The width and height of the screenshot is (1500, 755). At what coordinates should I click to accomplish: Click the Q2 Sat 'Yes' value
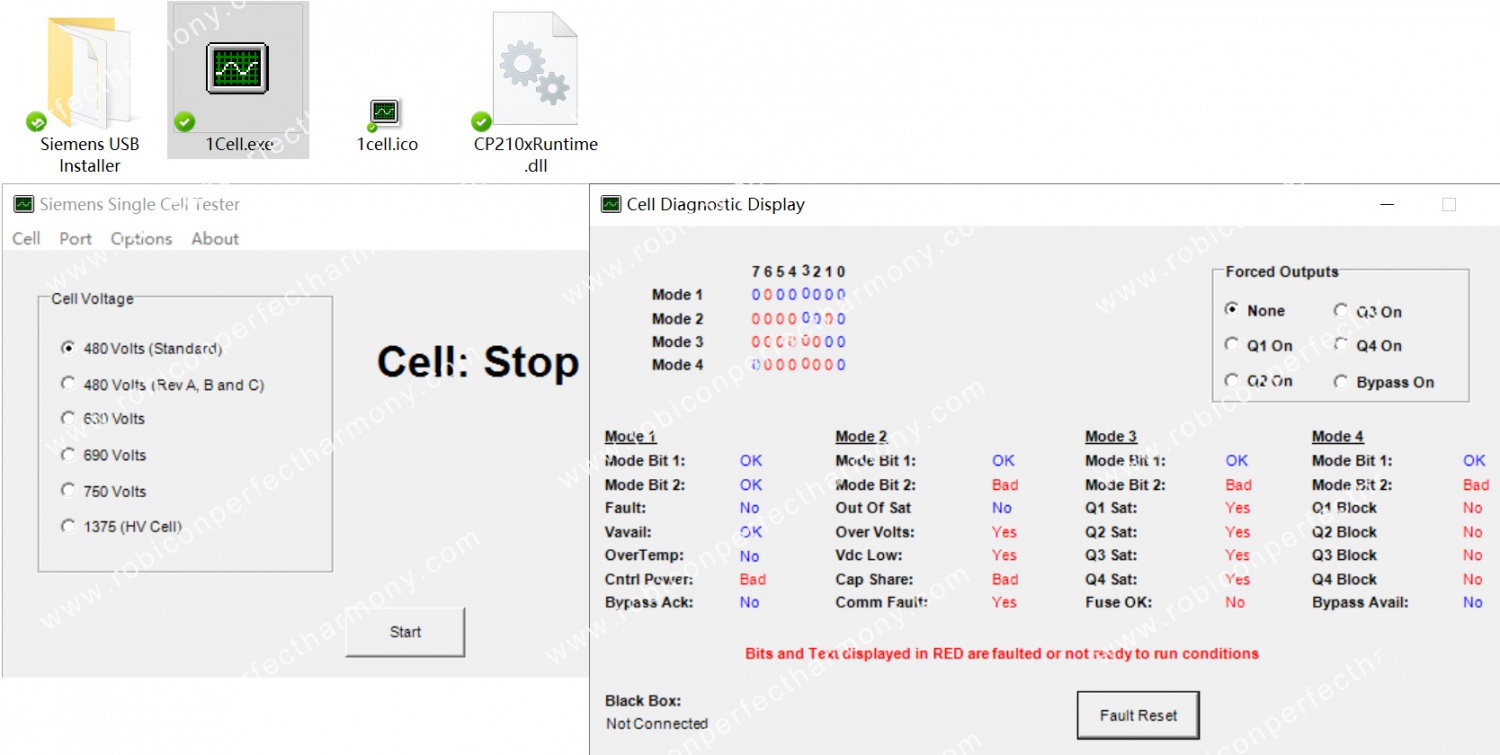click(1238, 533)
